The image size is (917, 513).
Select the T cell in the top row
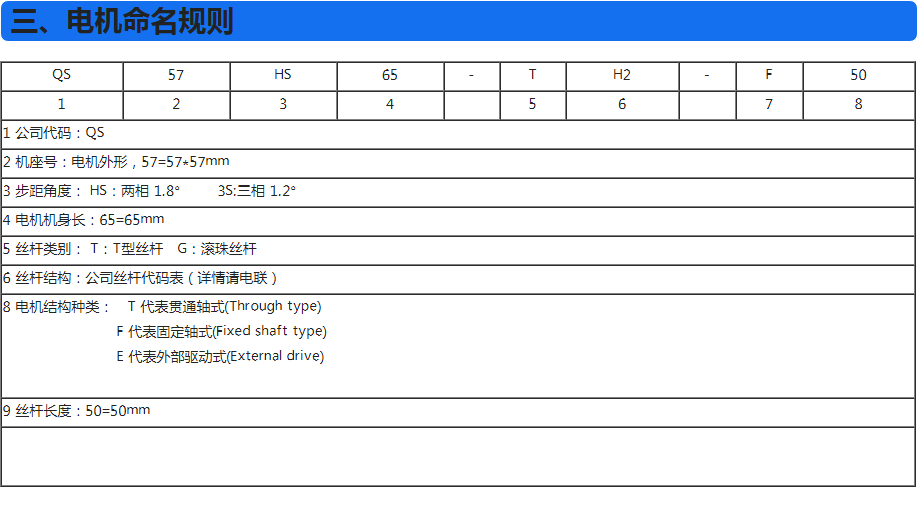coord(533,76)
